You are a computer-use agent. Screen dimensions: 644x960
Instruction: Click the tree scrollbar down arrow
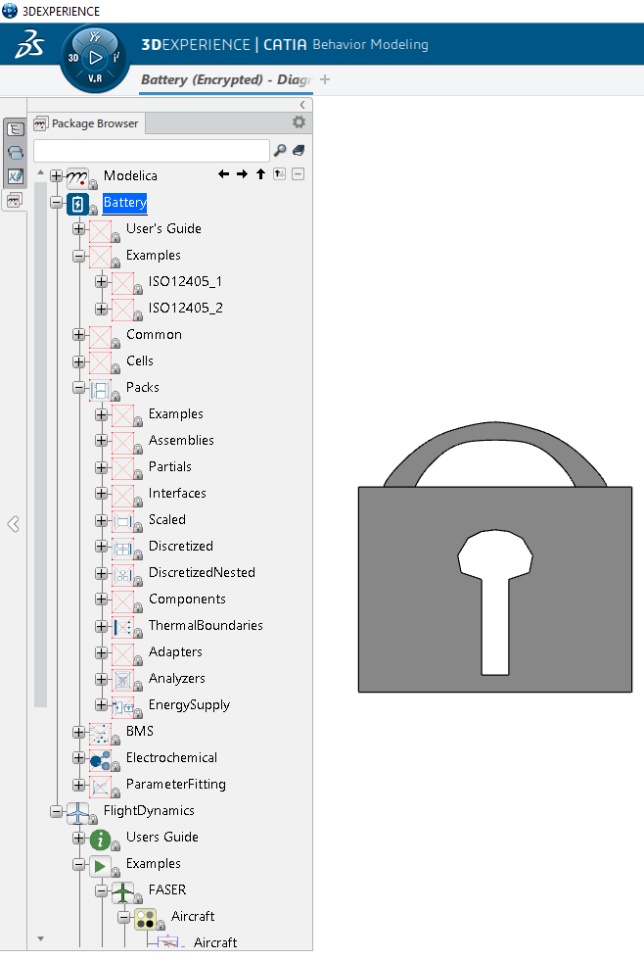point(40,939)
